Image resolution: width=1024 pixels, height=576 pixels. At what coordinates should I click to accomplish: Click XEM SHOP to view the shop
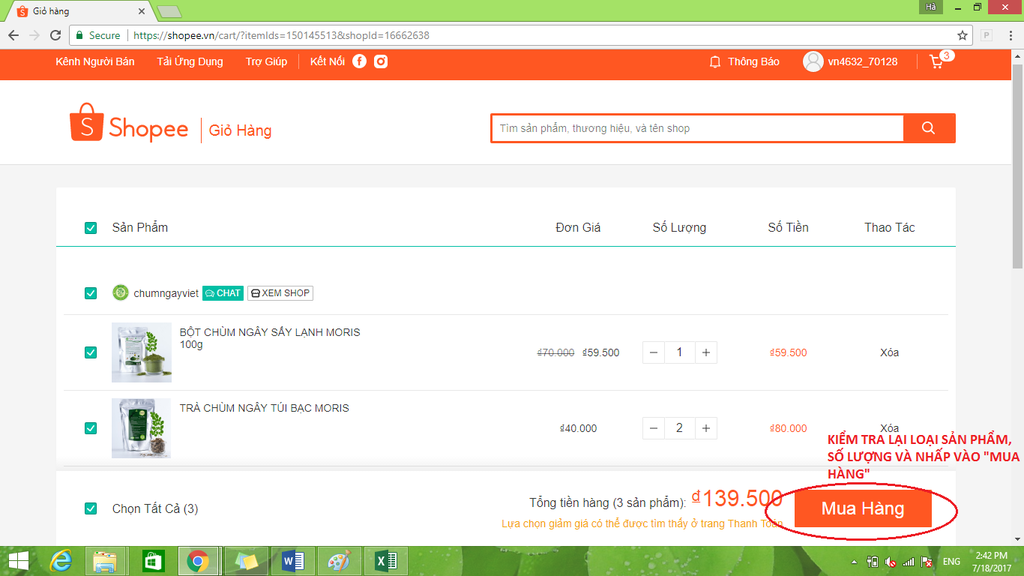(280, 293)
